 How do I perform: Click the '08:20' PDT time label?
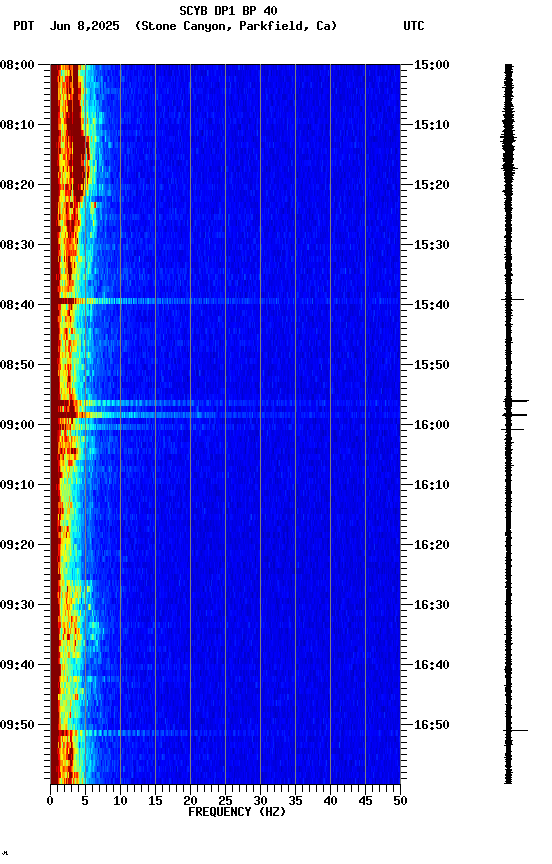click(17, 185)
